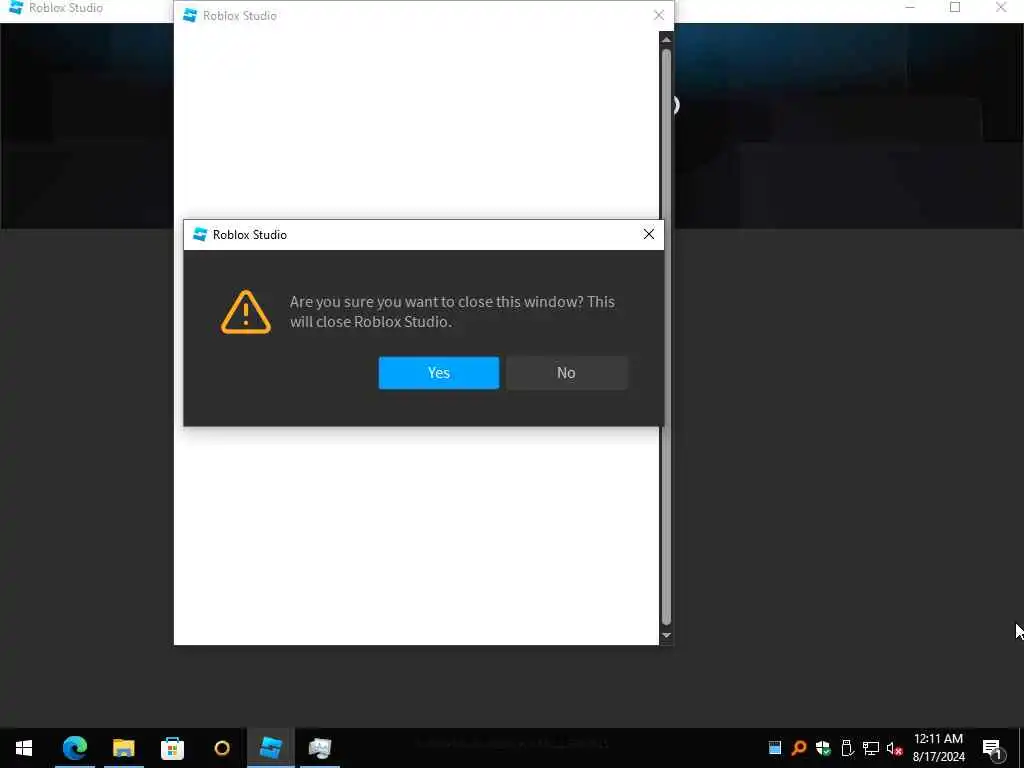Open the Windows Start menu
The image size is (1024, 768).
24,748
